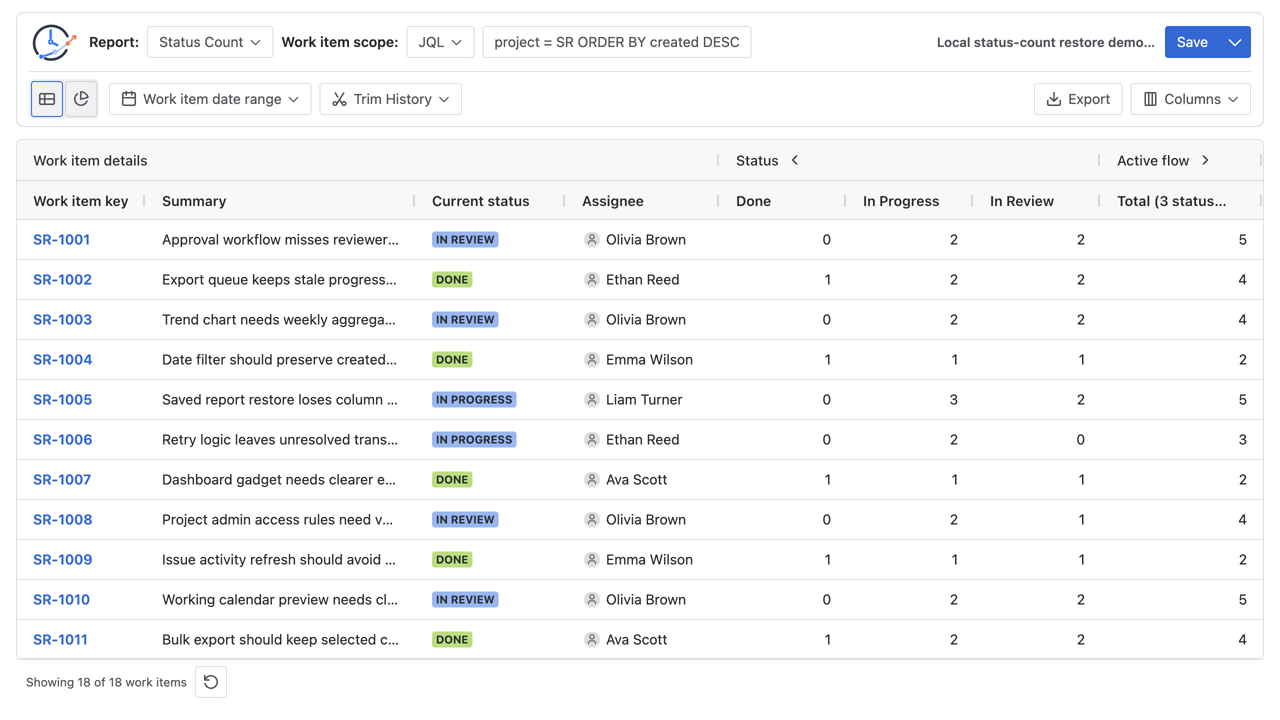1280x720 pixels.
Task: Click assignee avatar icon in SR-1007 row
Action: 592,479
